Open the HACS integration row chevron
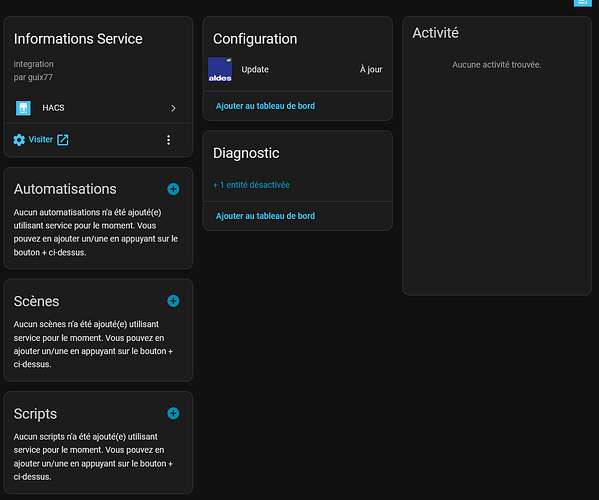Image resolution: width=599 pixels, height=500 pixels. click(173, 108)
